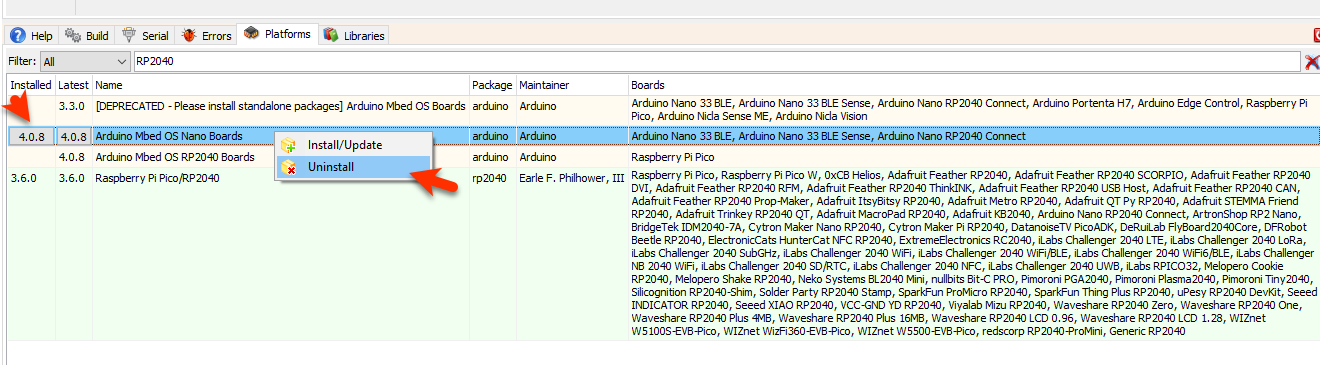The width and height of the screenshot is (1320, 365).
Task: Select Arduino Mbed OS RP2040 Boards row
Action: tap(662, 157)
